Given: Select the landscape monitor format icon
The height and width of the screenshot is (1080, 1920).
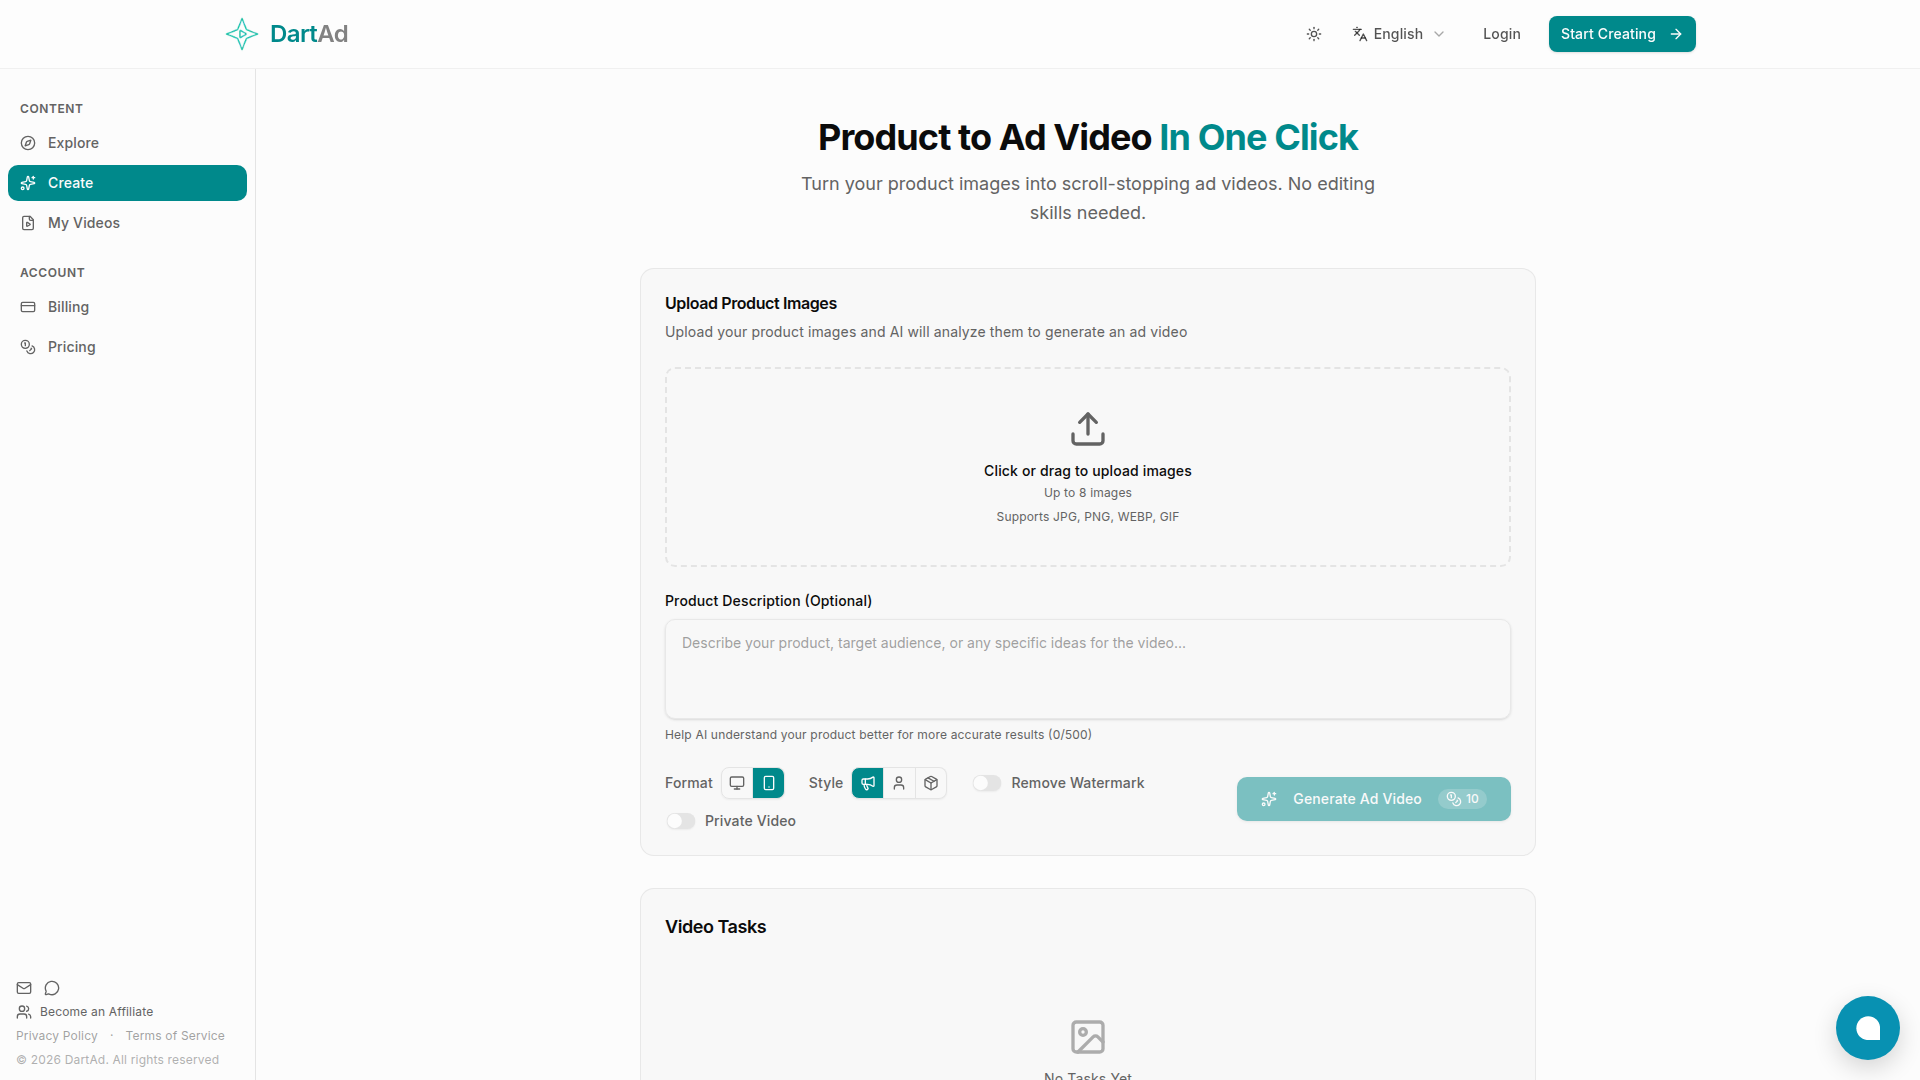Looking at the screenshot, I should [x=737, y=783].
